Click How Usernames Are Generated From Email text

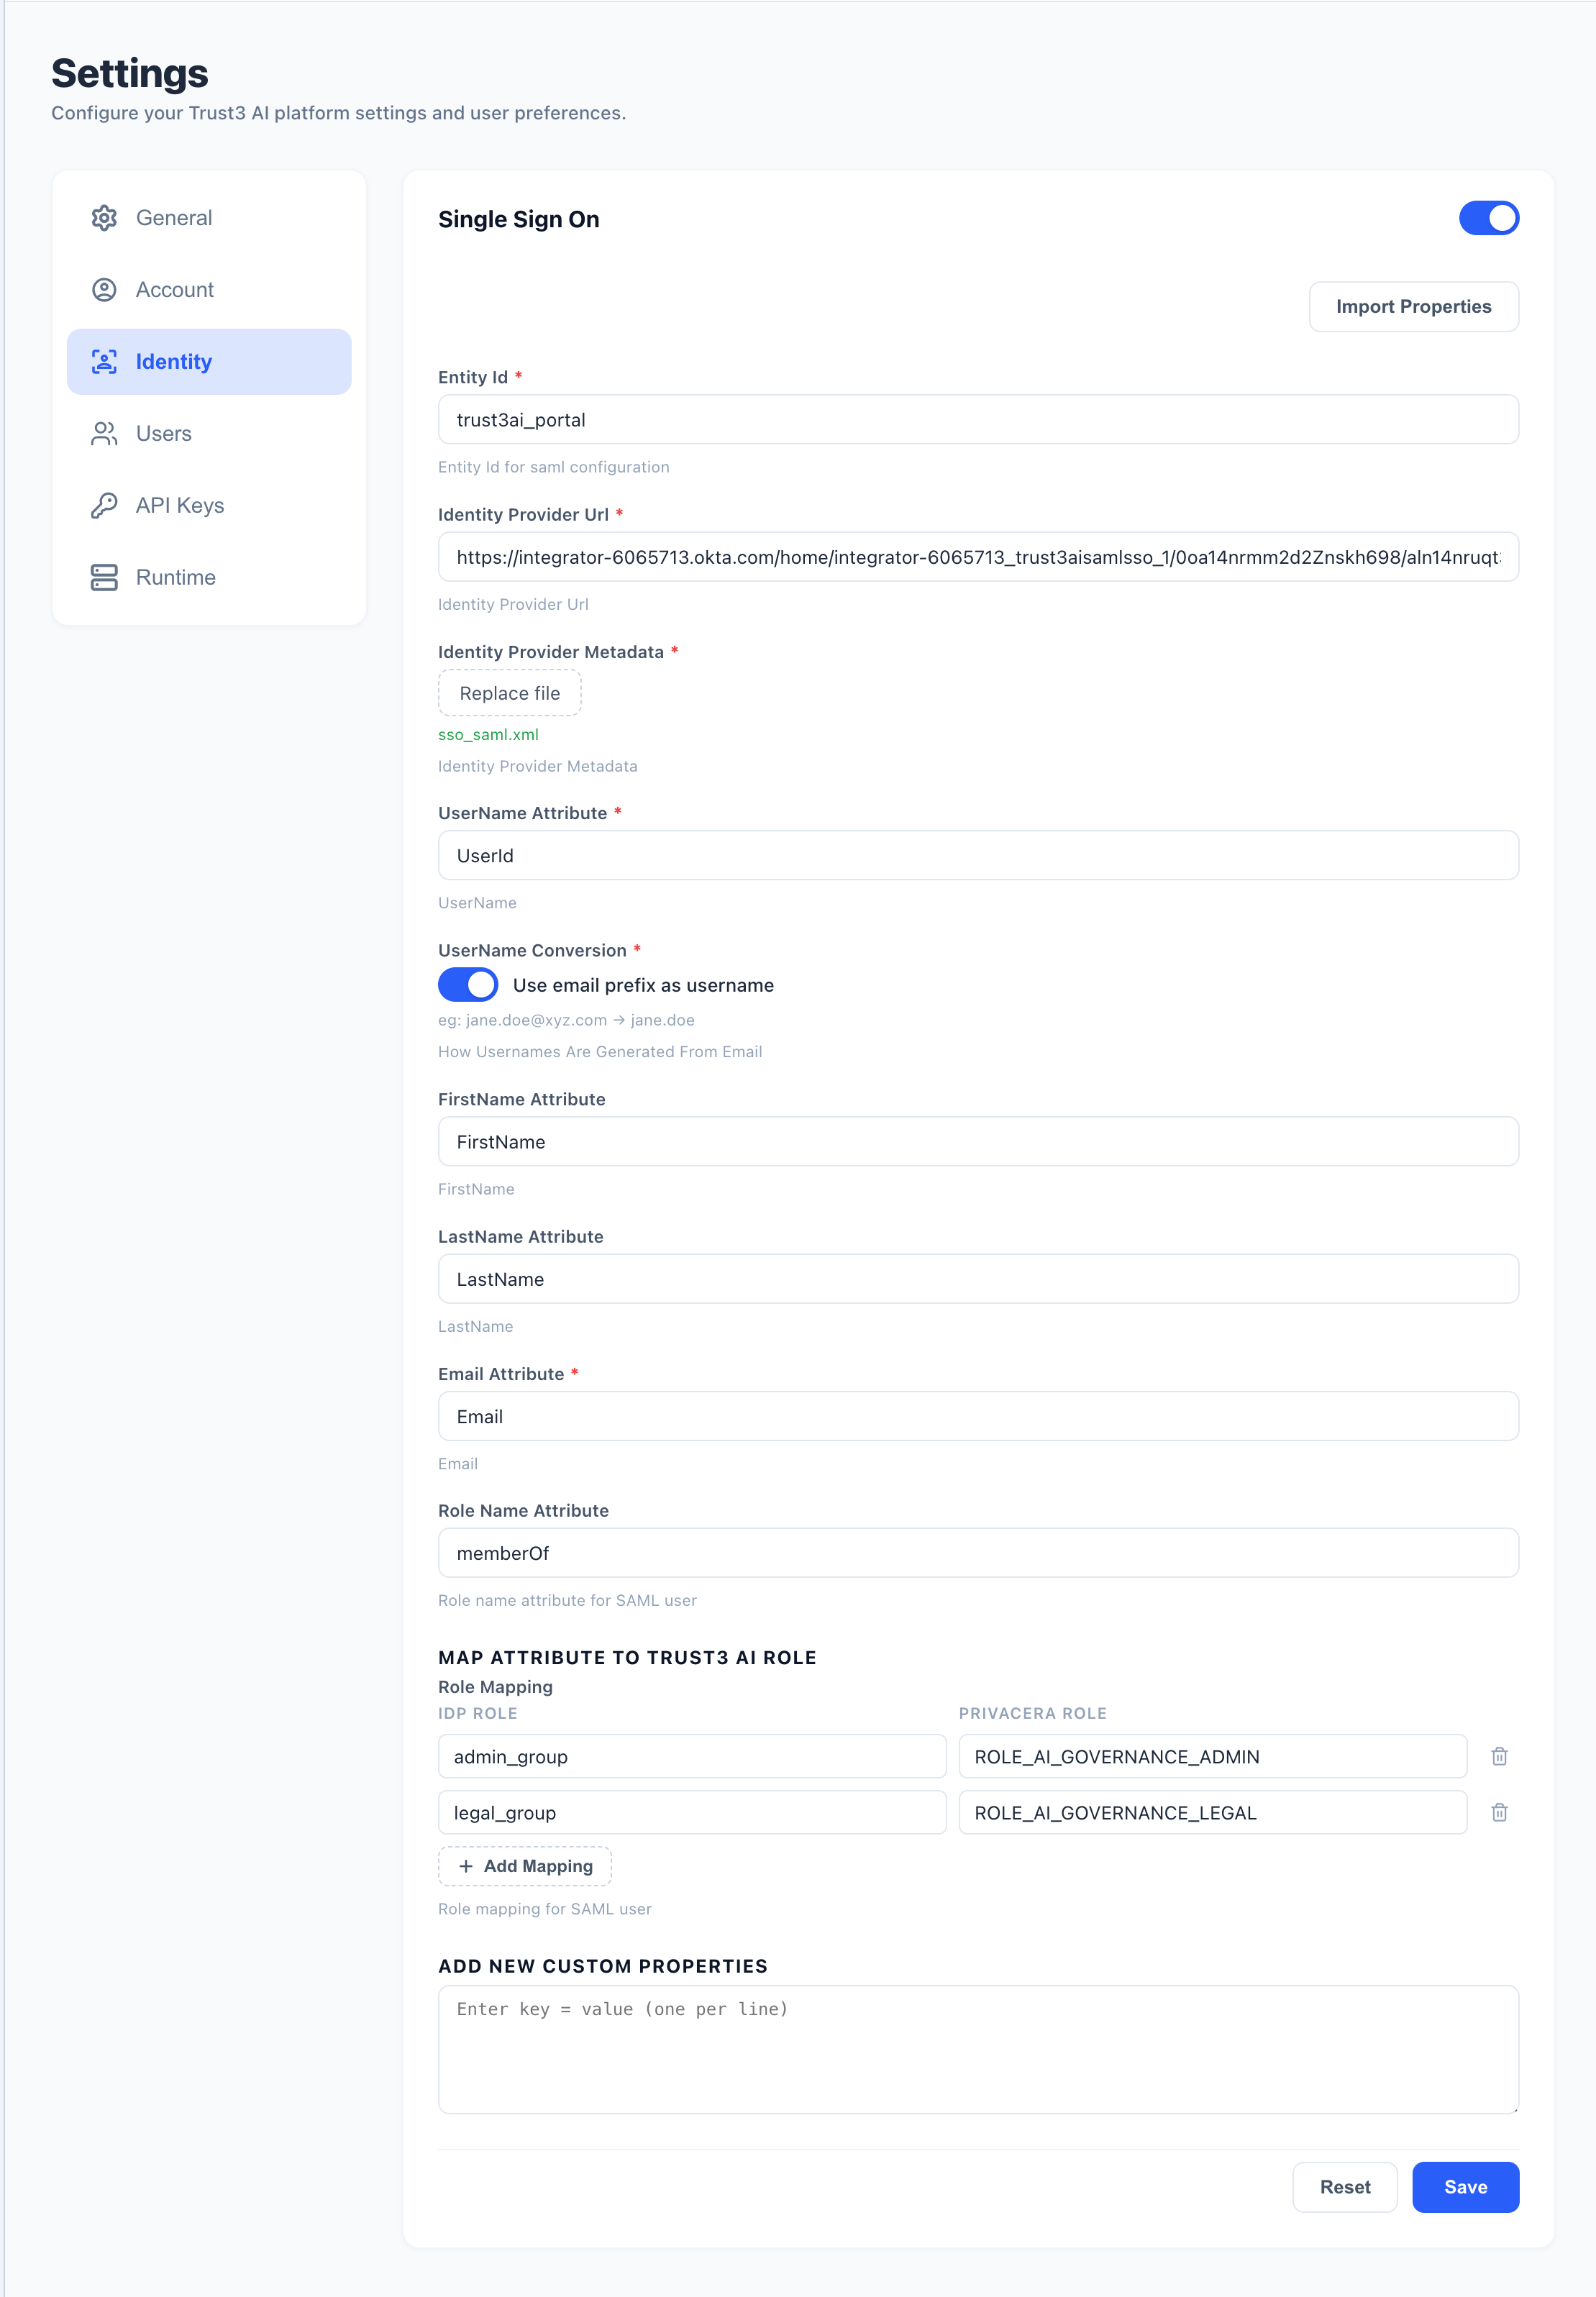(600, 1052)
